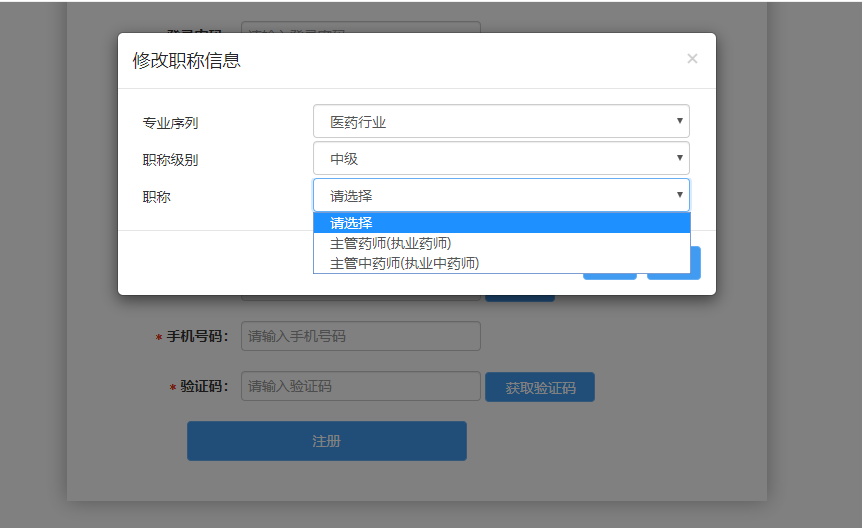Image resolution: width=862 pixels, height=528 pixels.
Task: Select the highlighted 请选择 list option
Action: tap(501, 223)
